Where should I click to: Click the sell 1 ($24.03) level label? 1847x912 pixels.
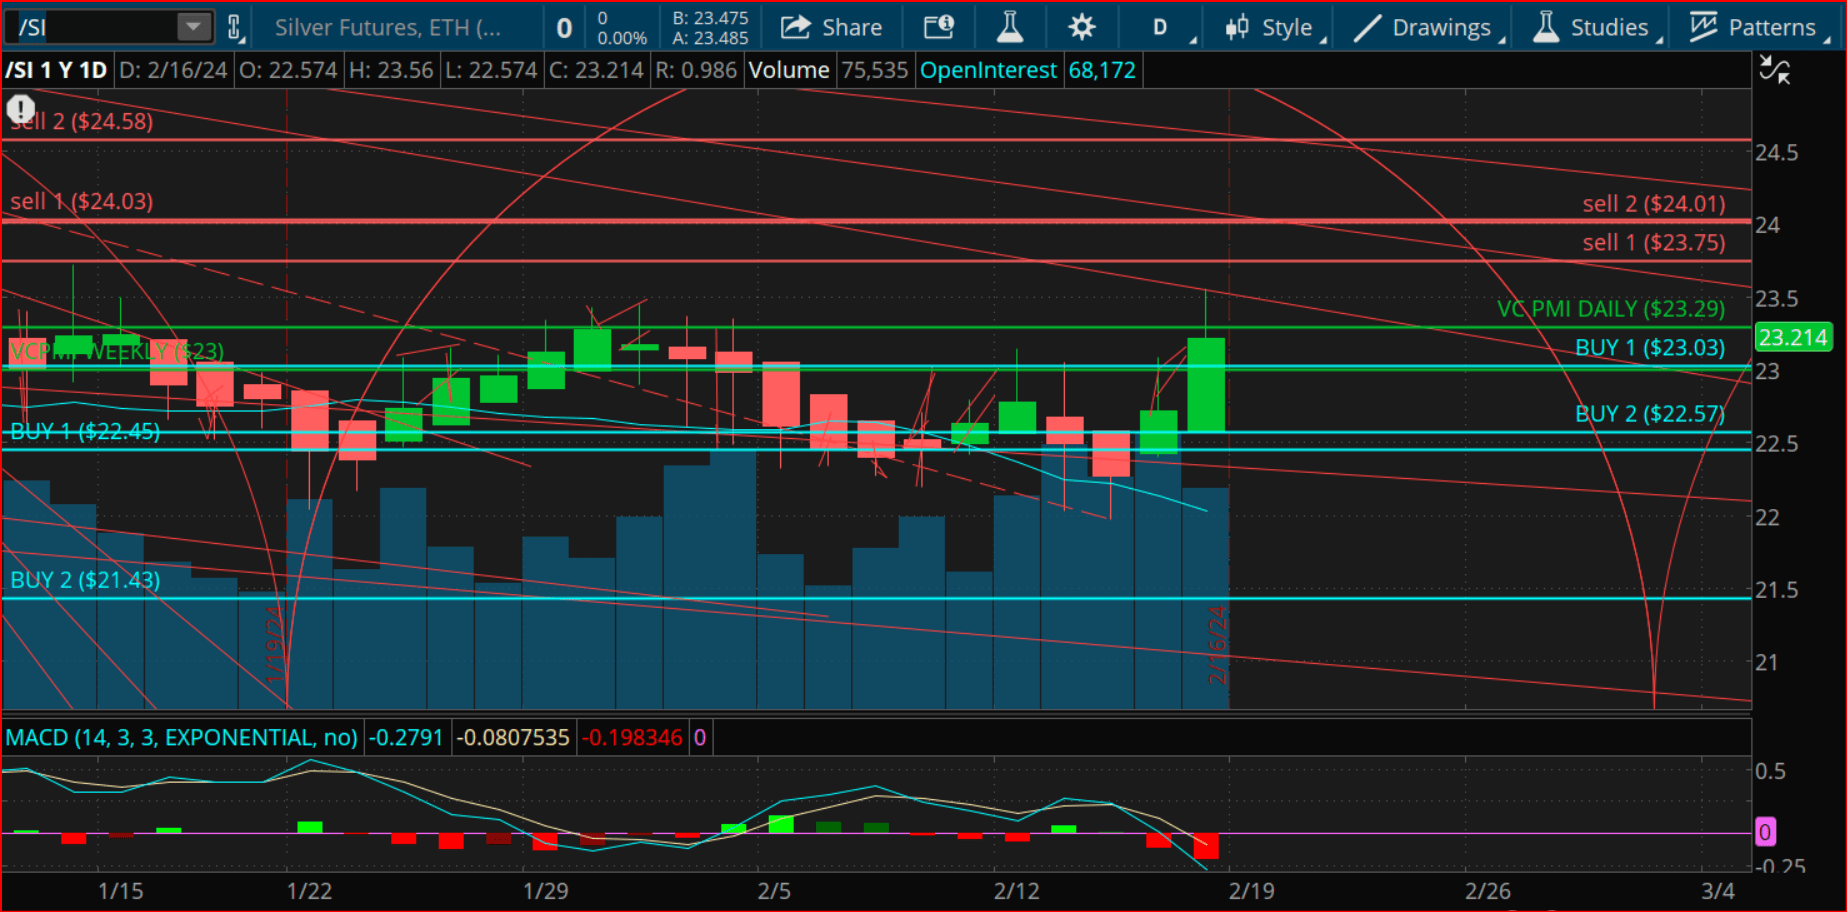click(82, 201)
